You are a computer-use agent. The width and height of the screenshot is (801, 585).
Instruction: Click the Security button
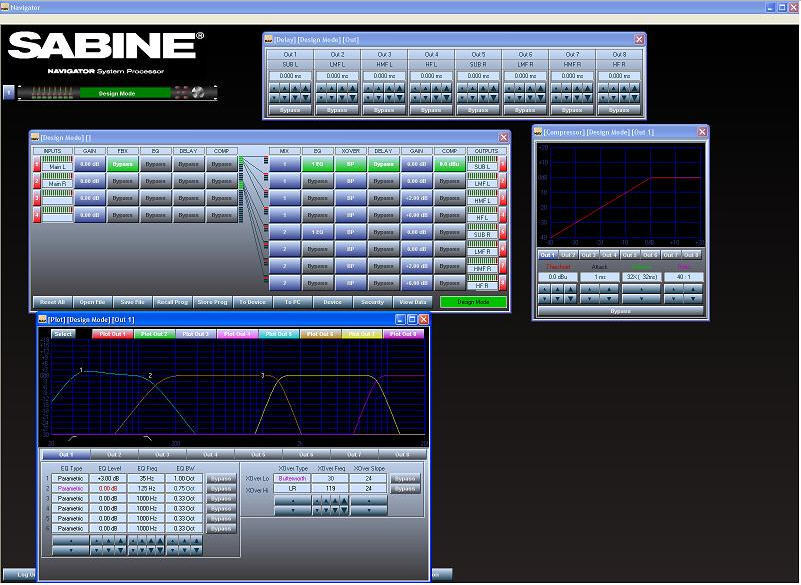372,302
